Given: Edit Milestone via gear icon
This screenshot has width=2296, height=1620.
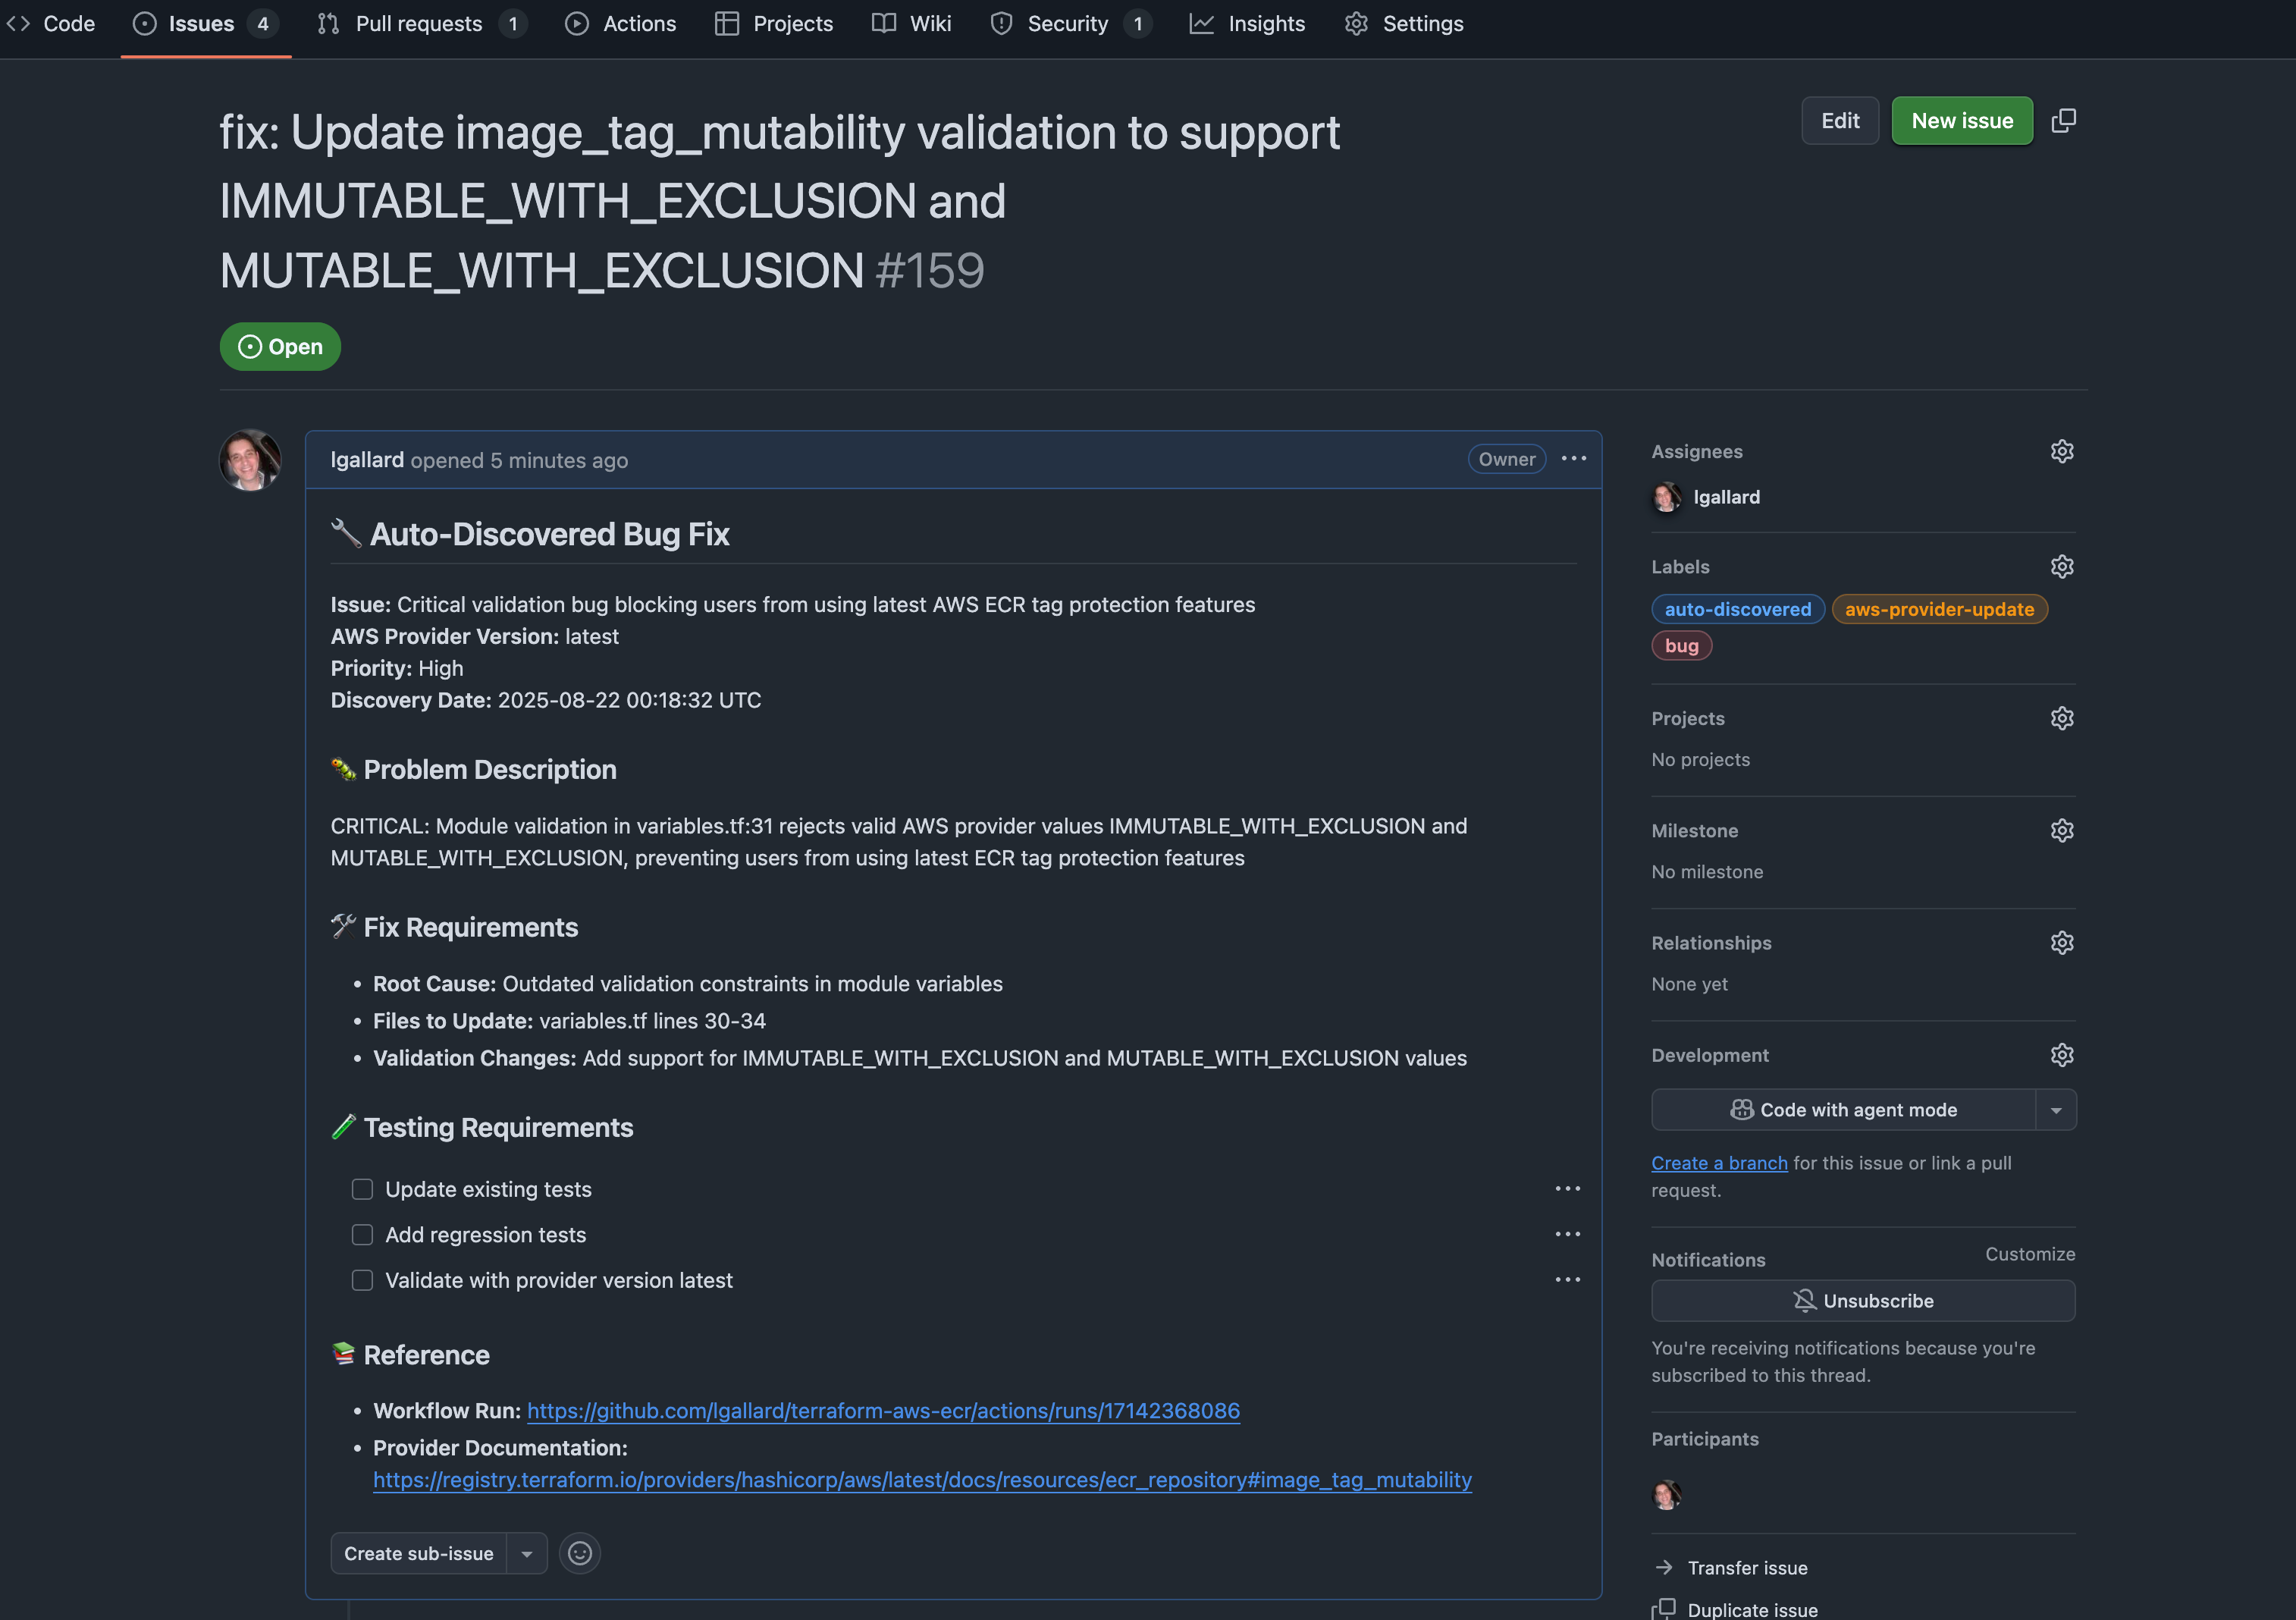Looking at the screenshot, I should [x=2062, y=831].
